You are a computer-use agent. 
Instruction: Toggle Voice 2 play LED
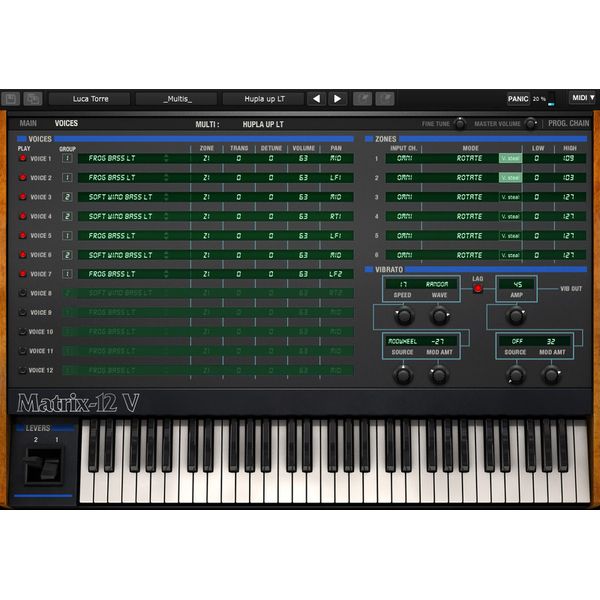23,178
